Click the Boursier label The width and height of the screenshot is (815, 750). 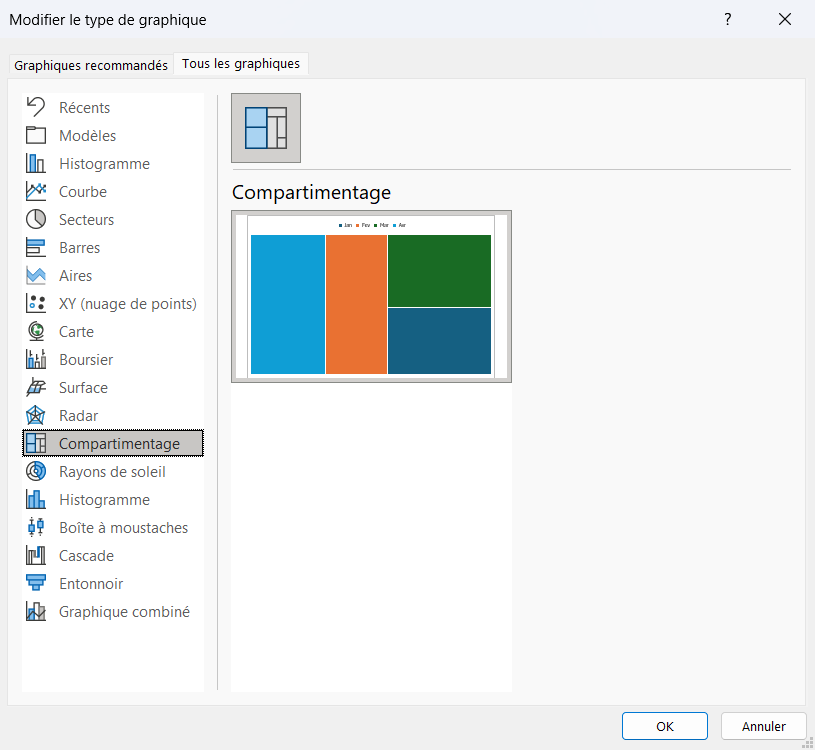coord(86,360)
